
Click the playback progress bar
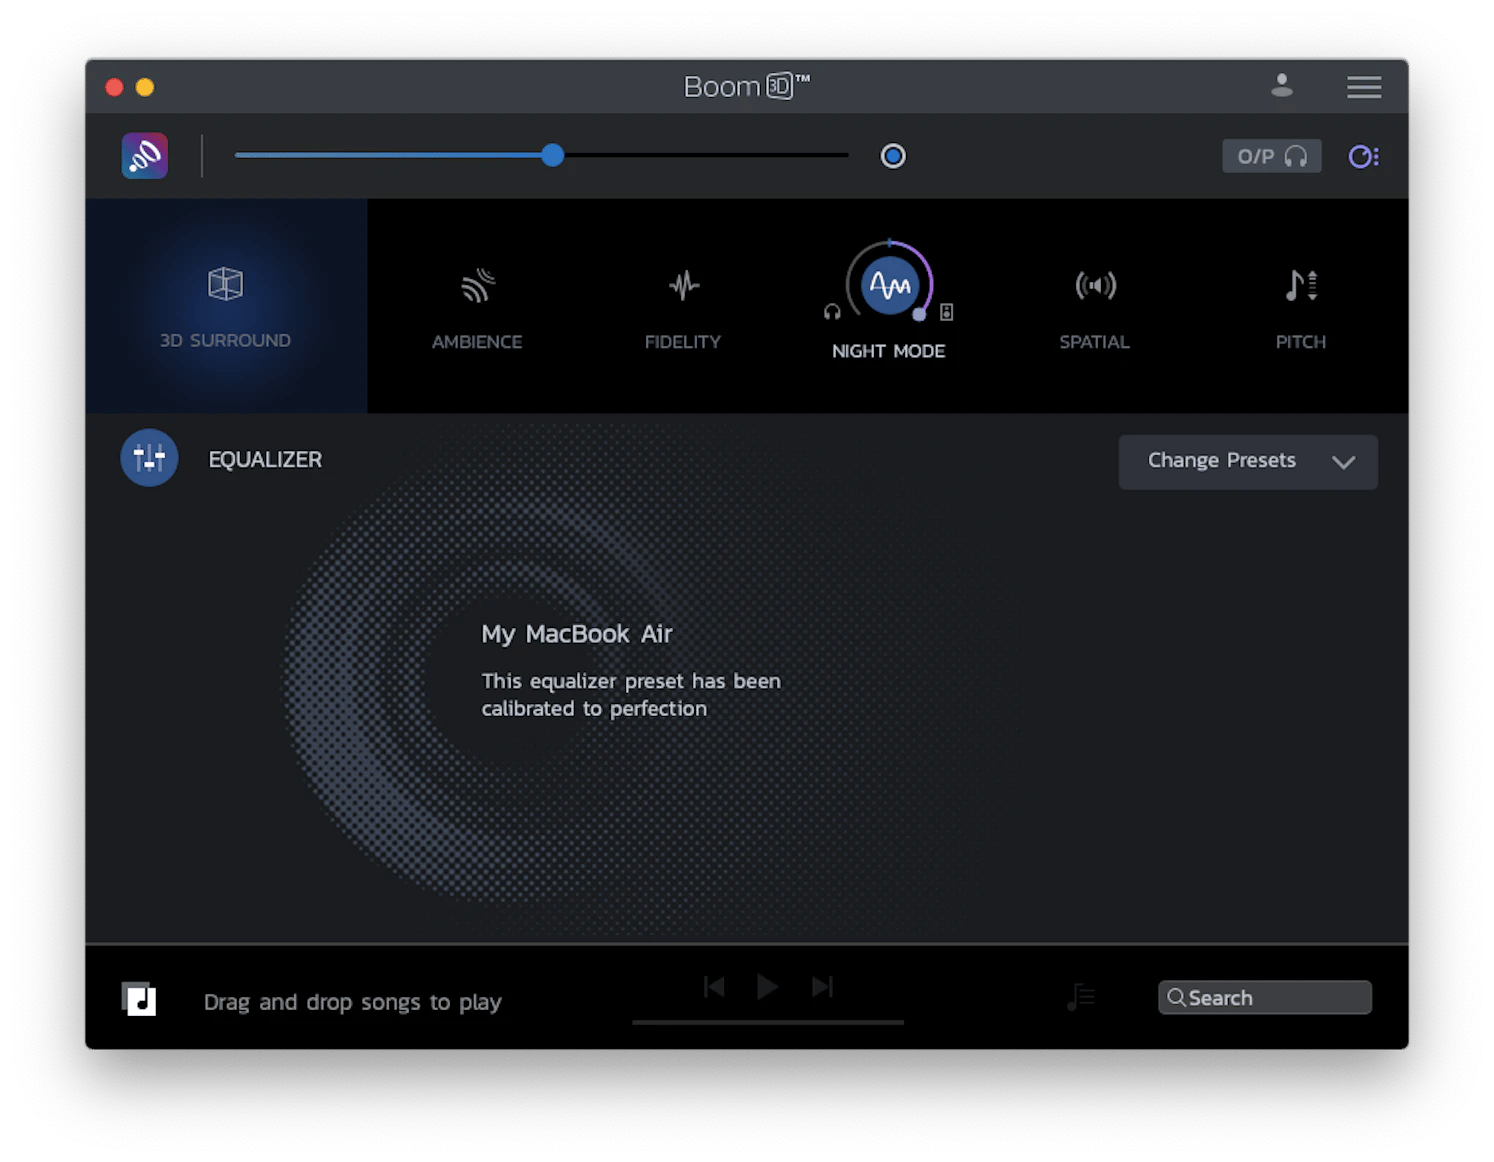point(768,1022)
